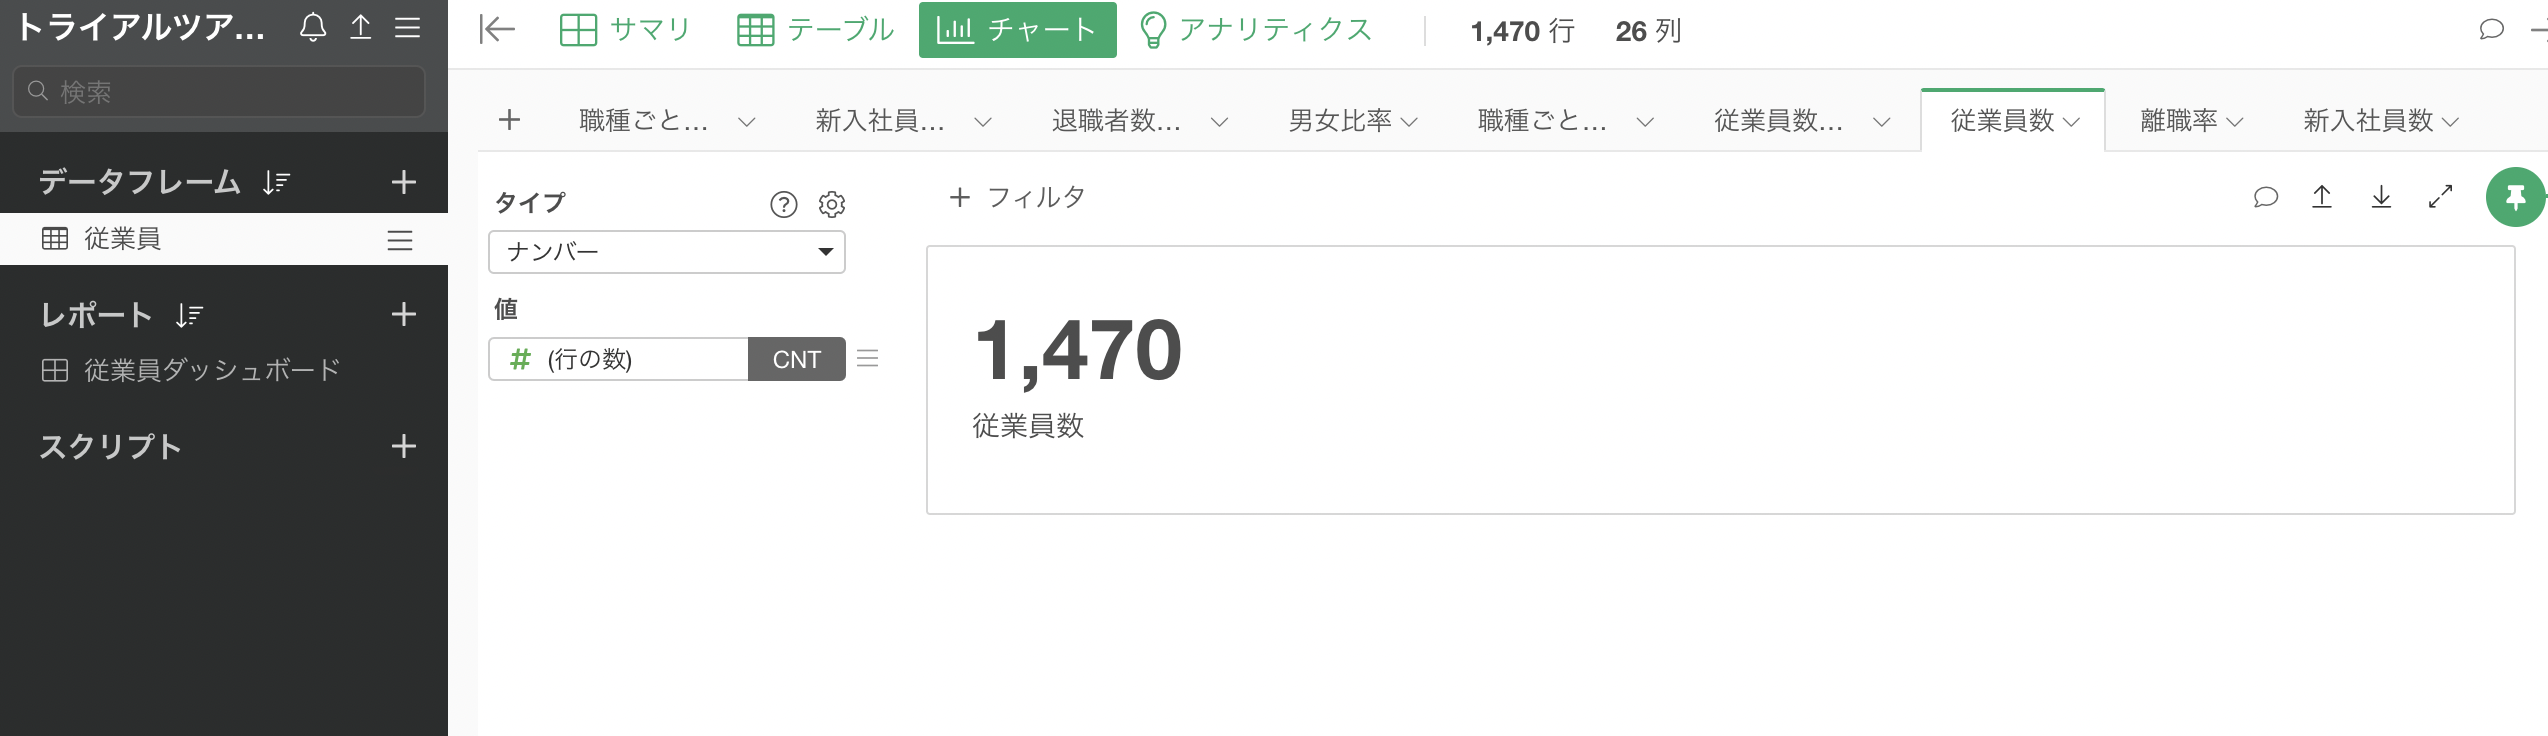Open the hamburger menu beside 従業員 data frame
2548x736 pixels.
[400, 240]
